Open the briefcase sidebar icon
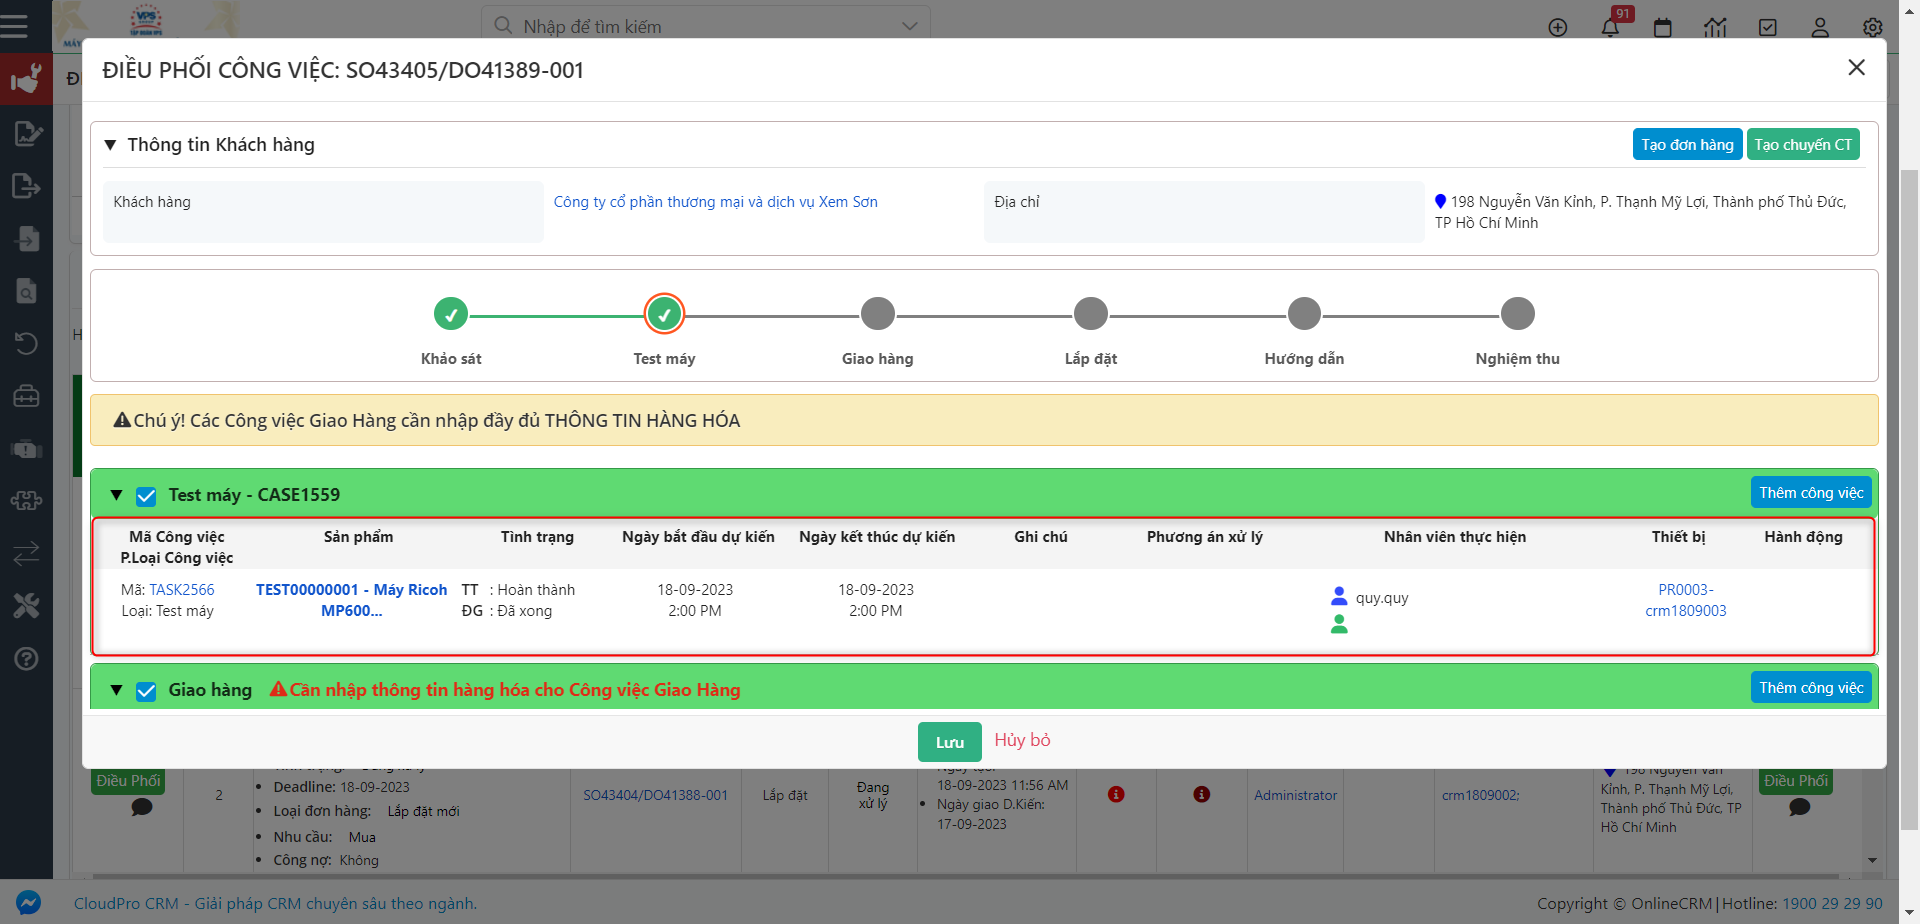Viewport: 1920px width, 924px height. click(26, 396)
